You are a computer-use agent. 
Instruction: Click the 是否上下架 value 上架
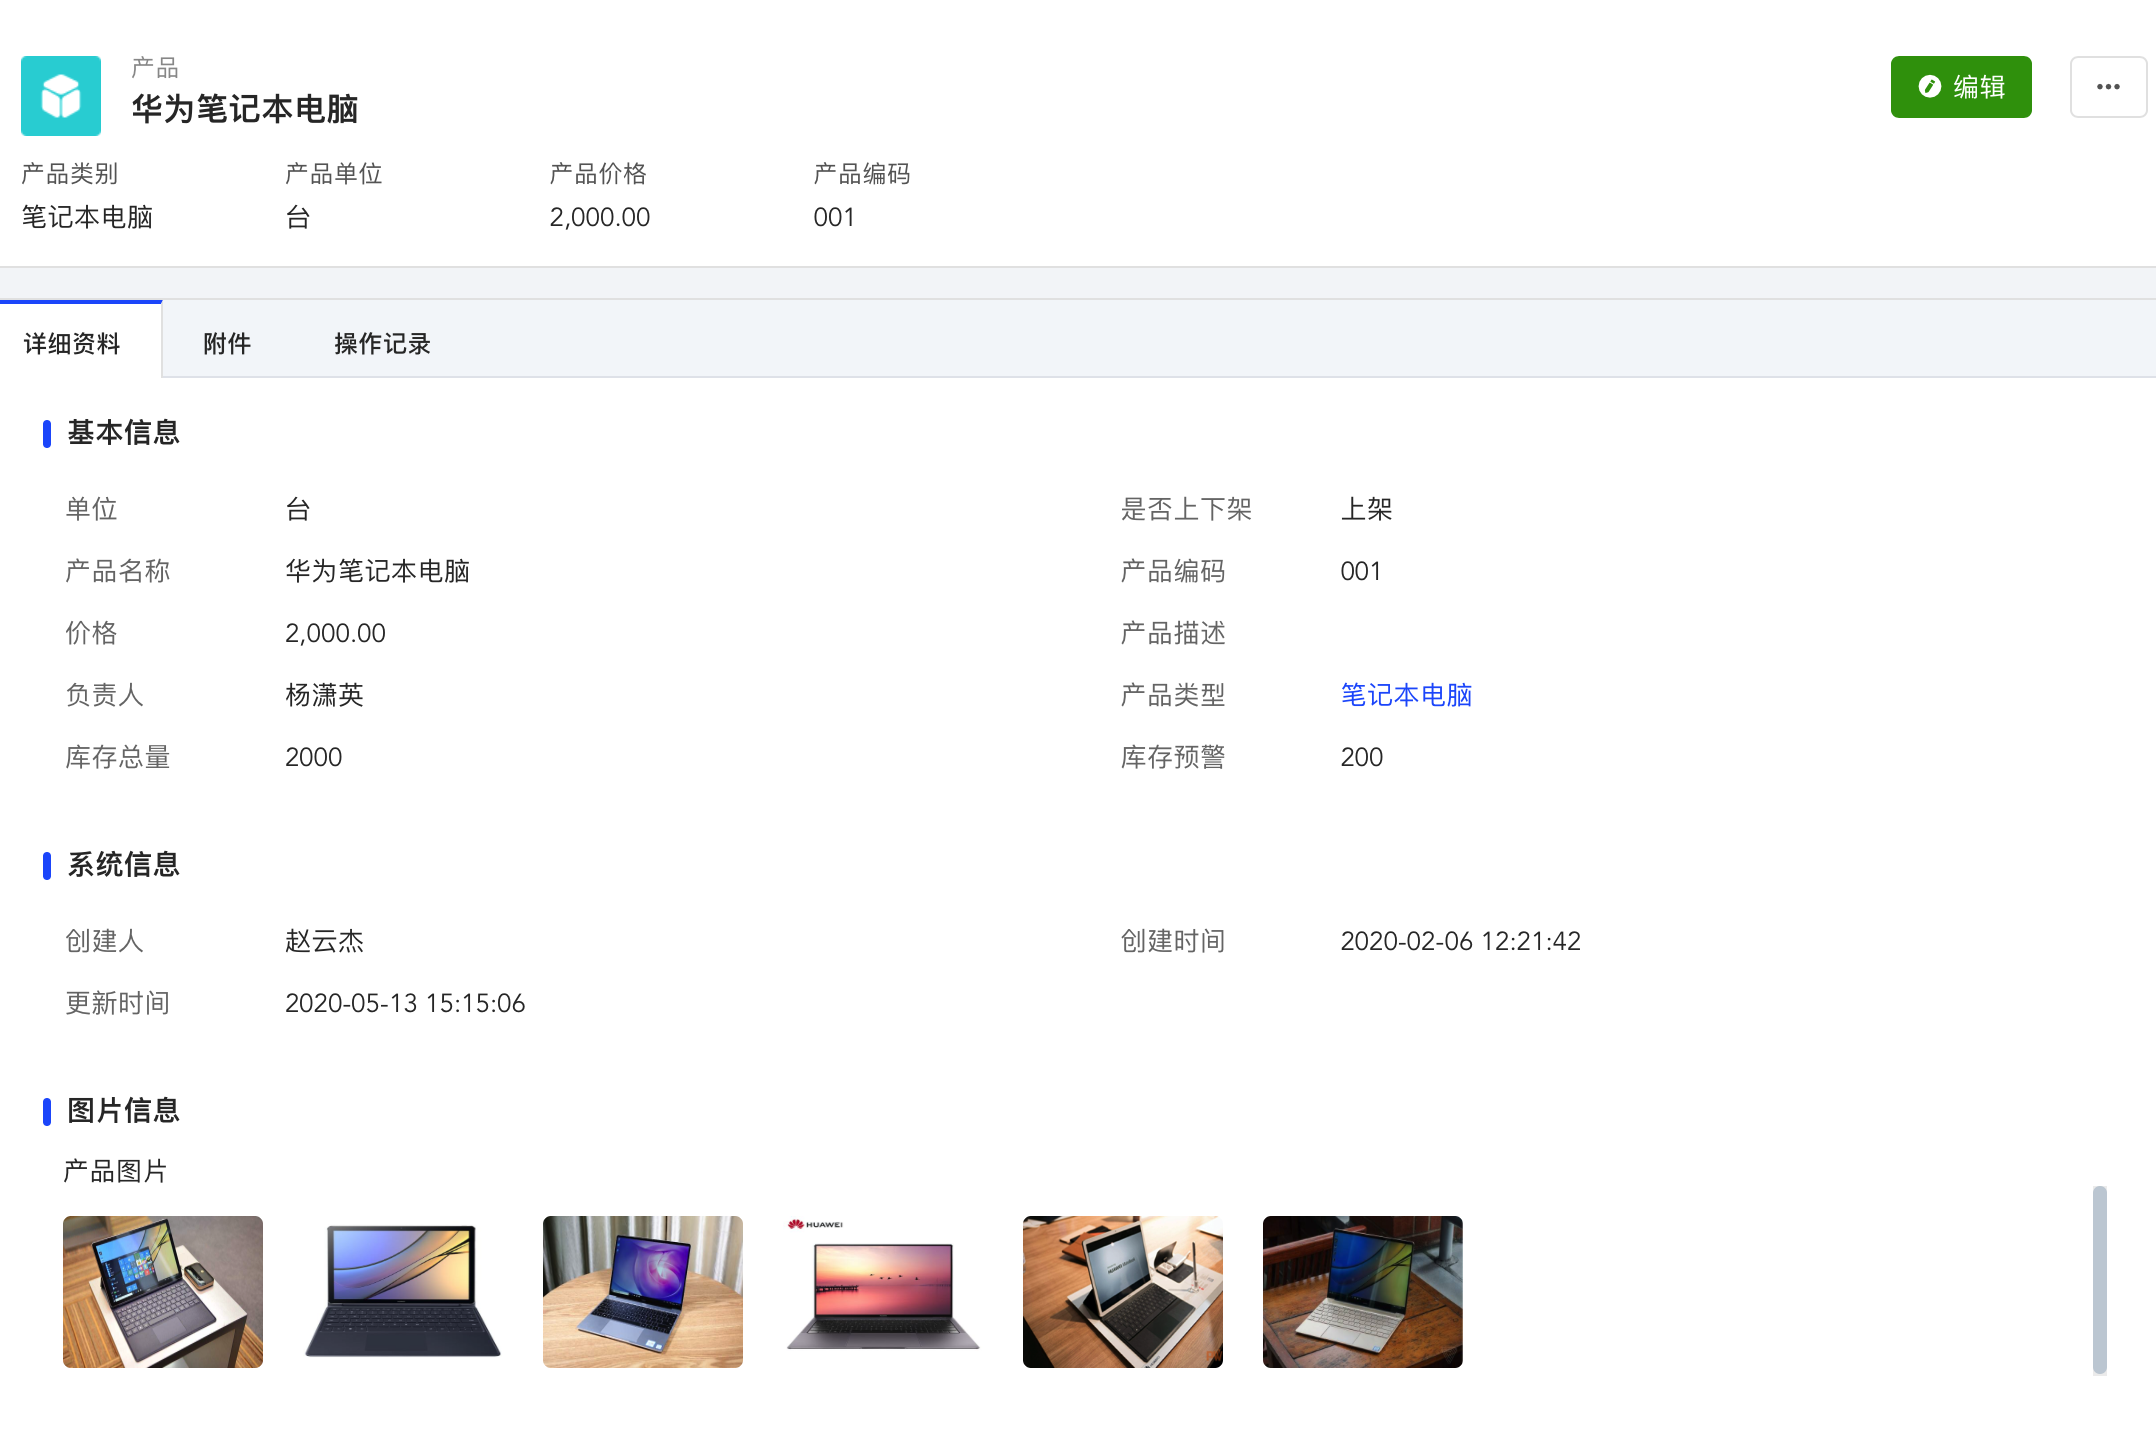(1366, 509)
